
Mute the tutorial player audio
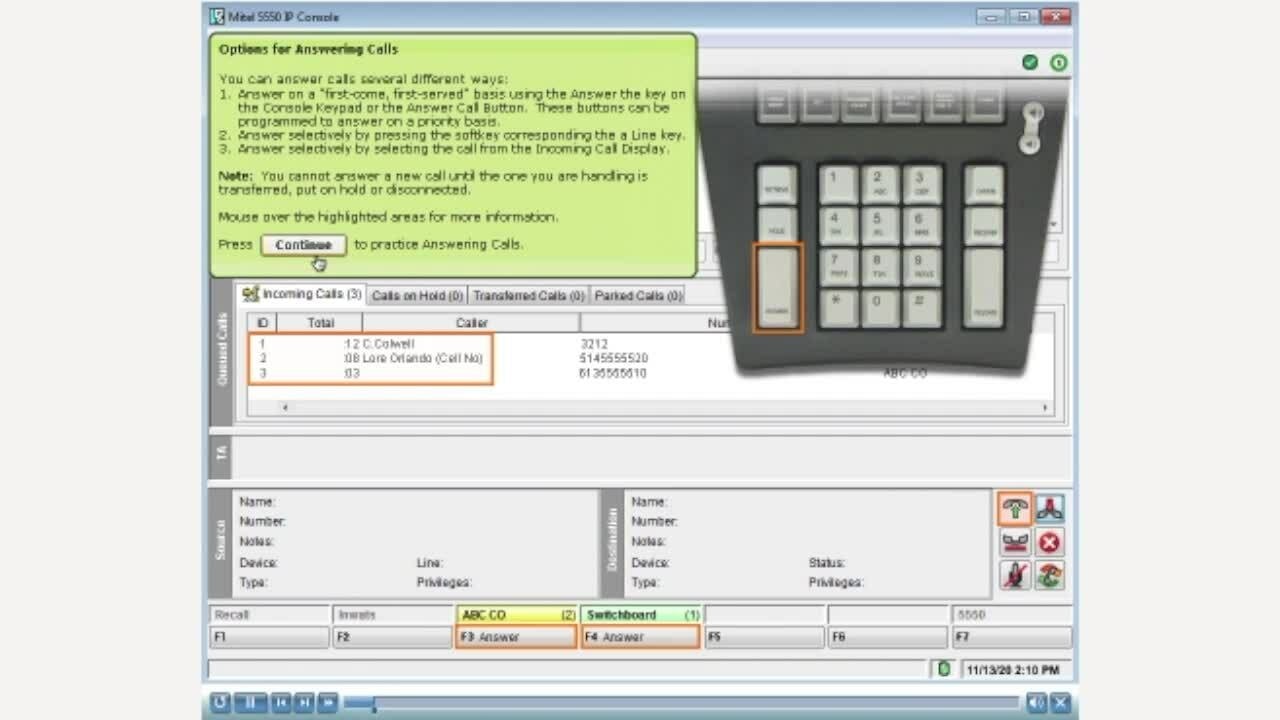click(1037, 703)
